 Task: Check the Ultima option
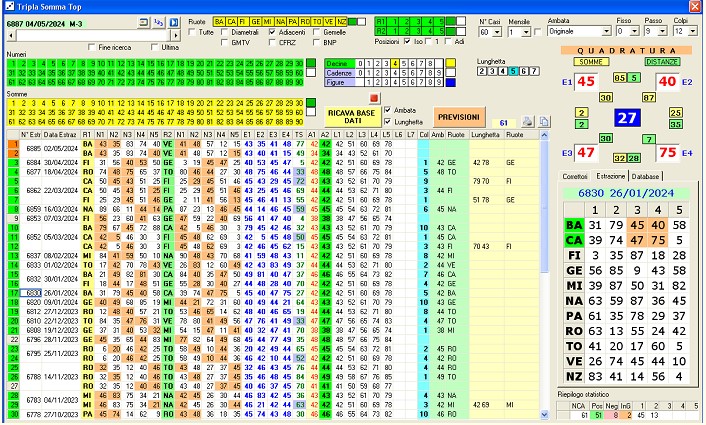tap(154, 47)
